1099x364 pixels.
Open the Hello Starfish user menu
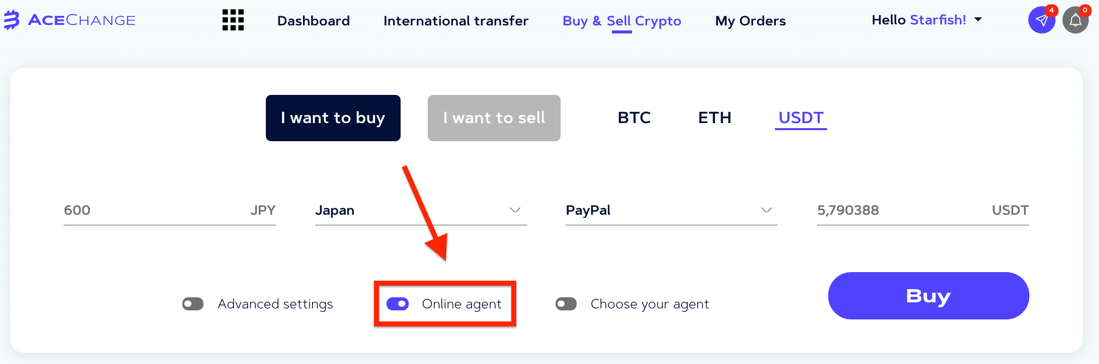pos(927,20)
